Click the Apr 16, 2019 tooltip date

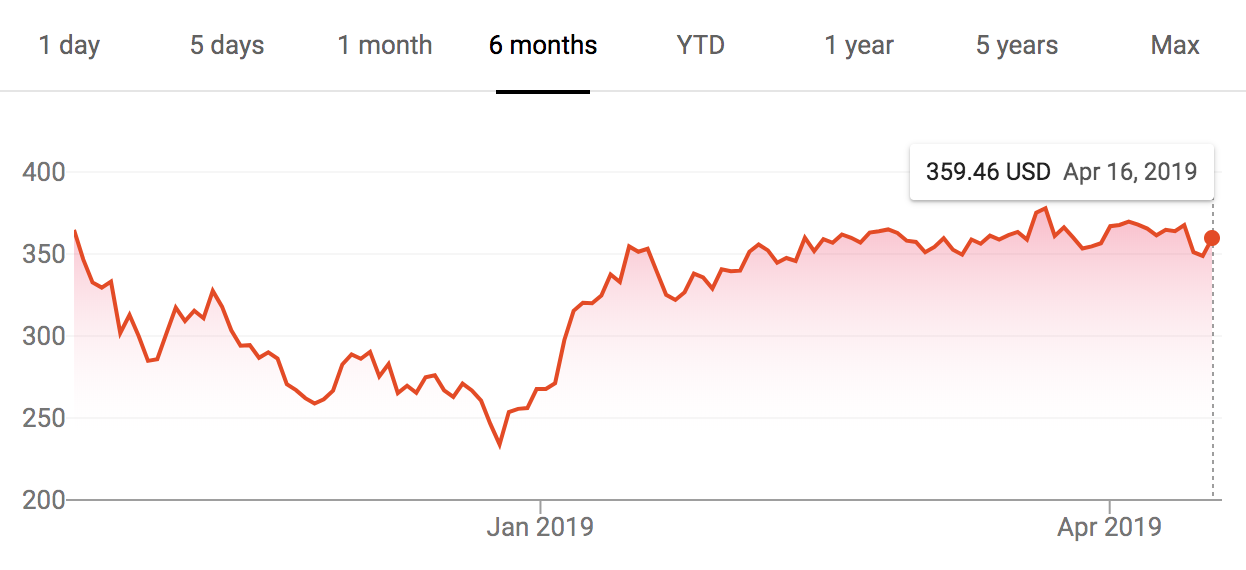coord(1130,172)
